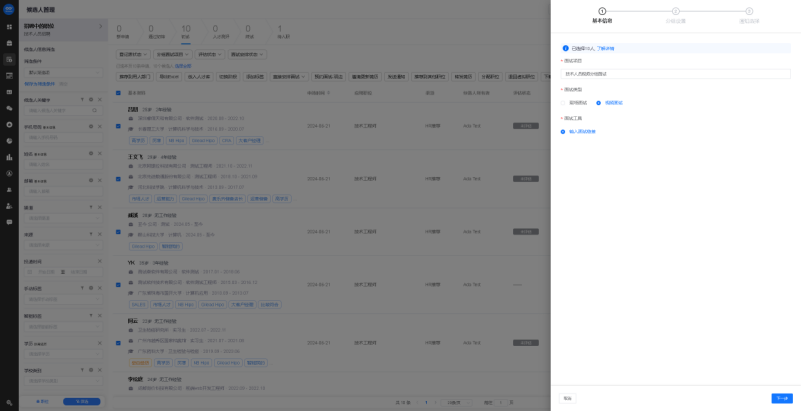802x411 pixels.
Task: Open the 来源 filter dropdown
Action: pos(63,245)
